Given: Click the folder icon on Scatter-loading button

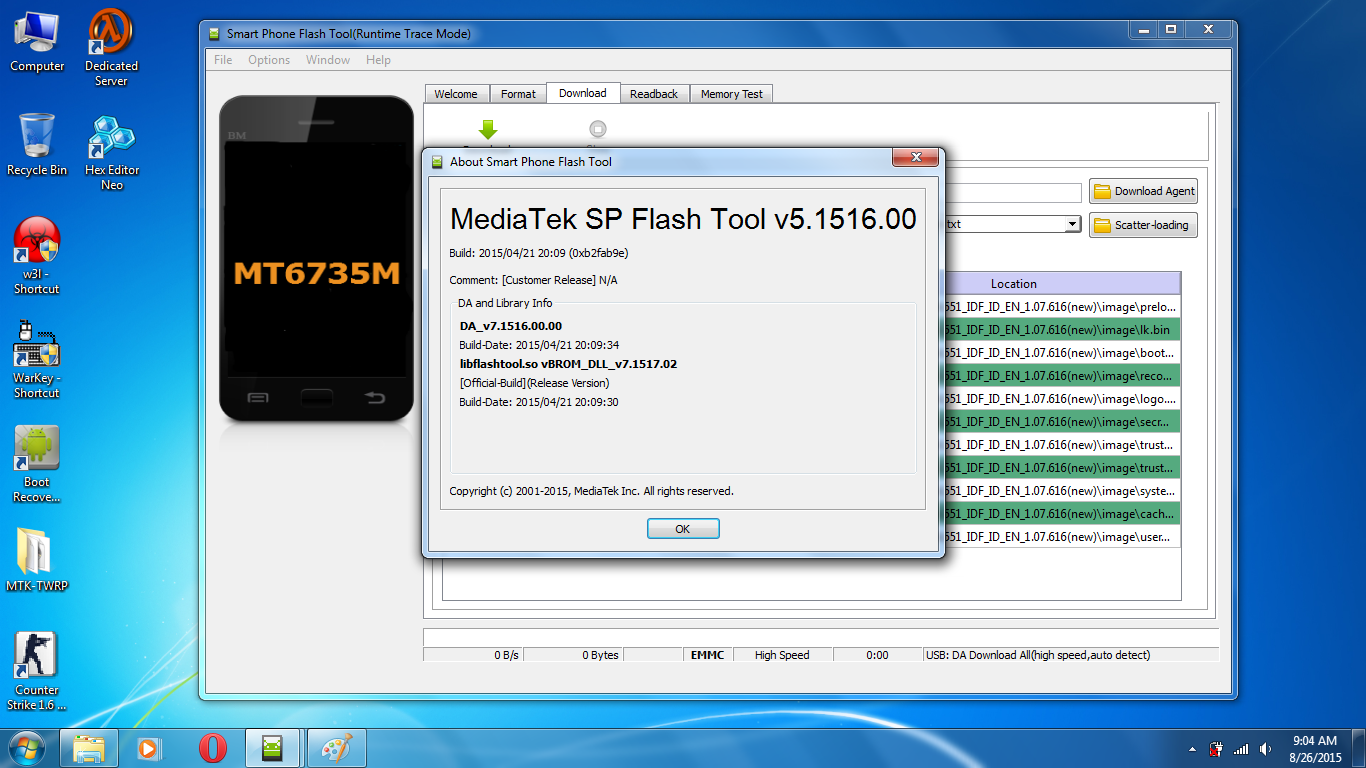Looking at the screenshot, I should coord(1103,225).
